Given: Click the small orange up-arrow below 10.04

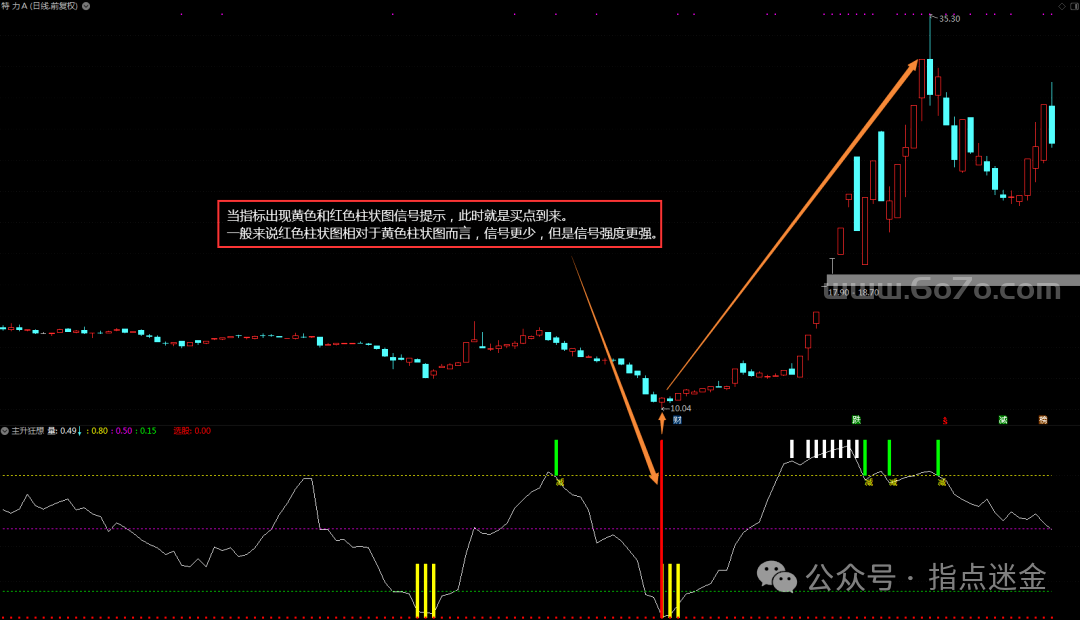Looking at the screenshot, I should (661, 420).
